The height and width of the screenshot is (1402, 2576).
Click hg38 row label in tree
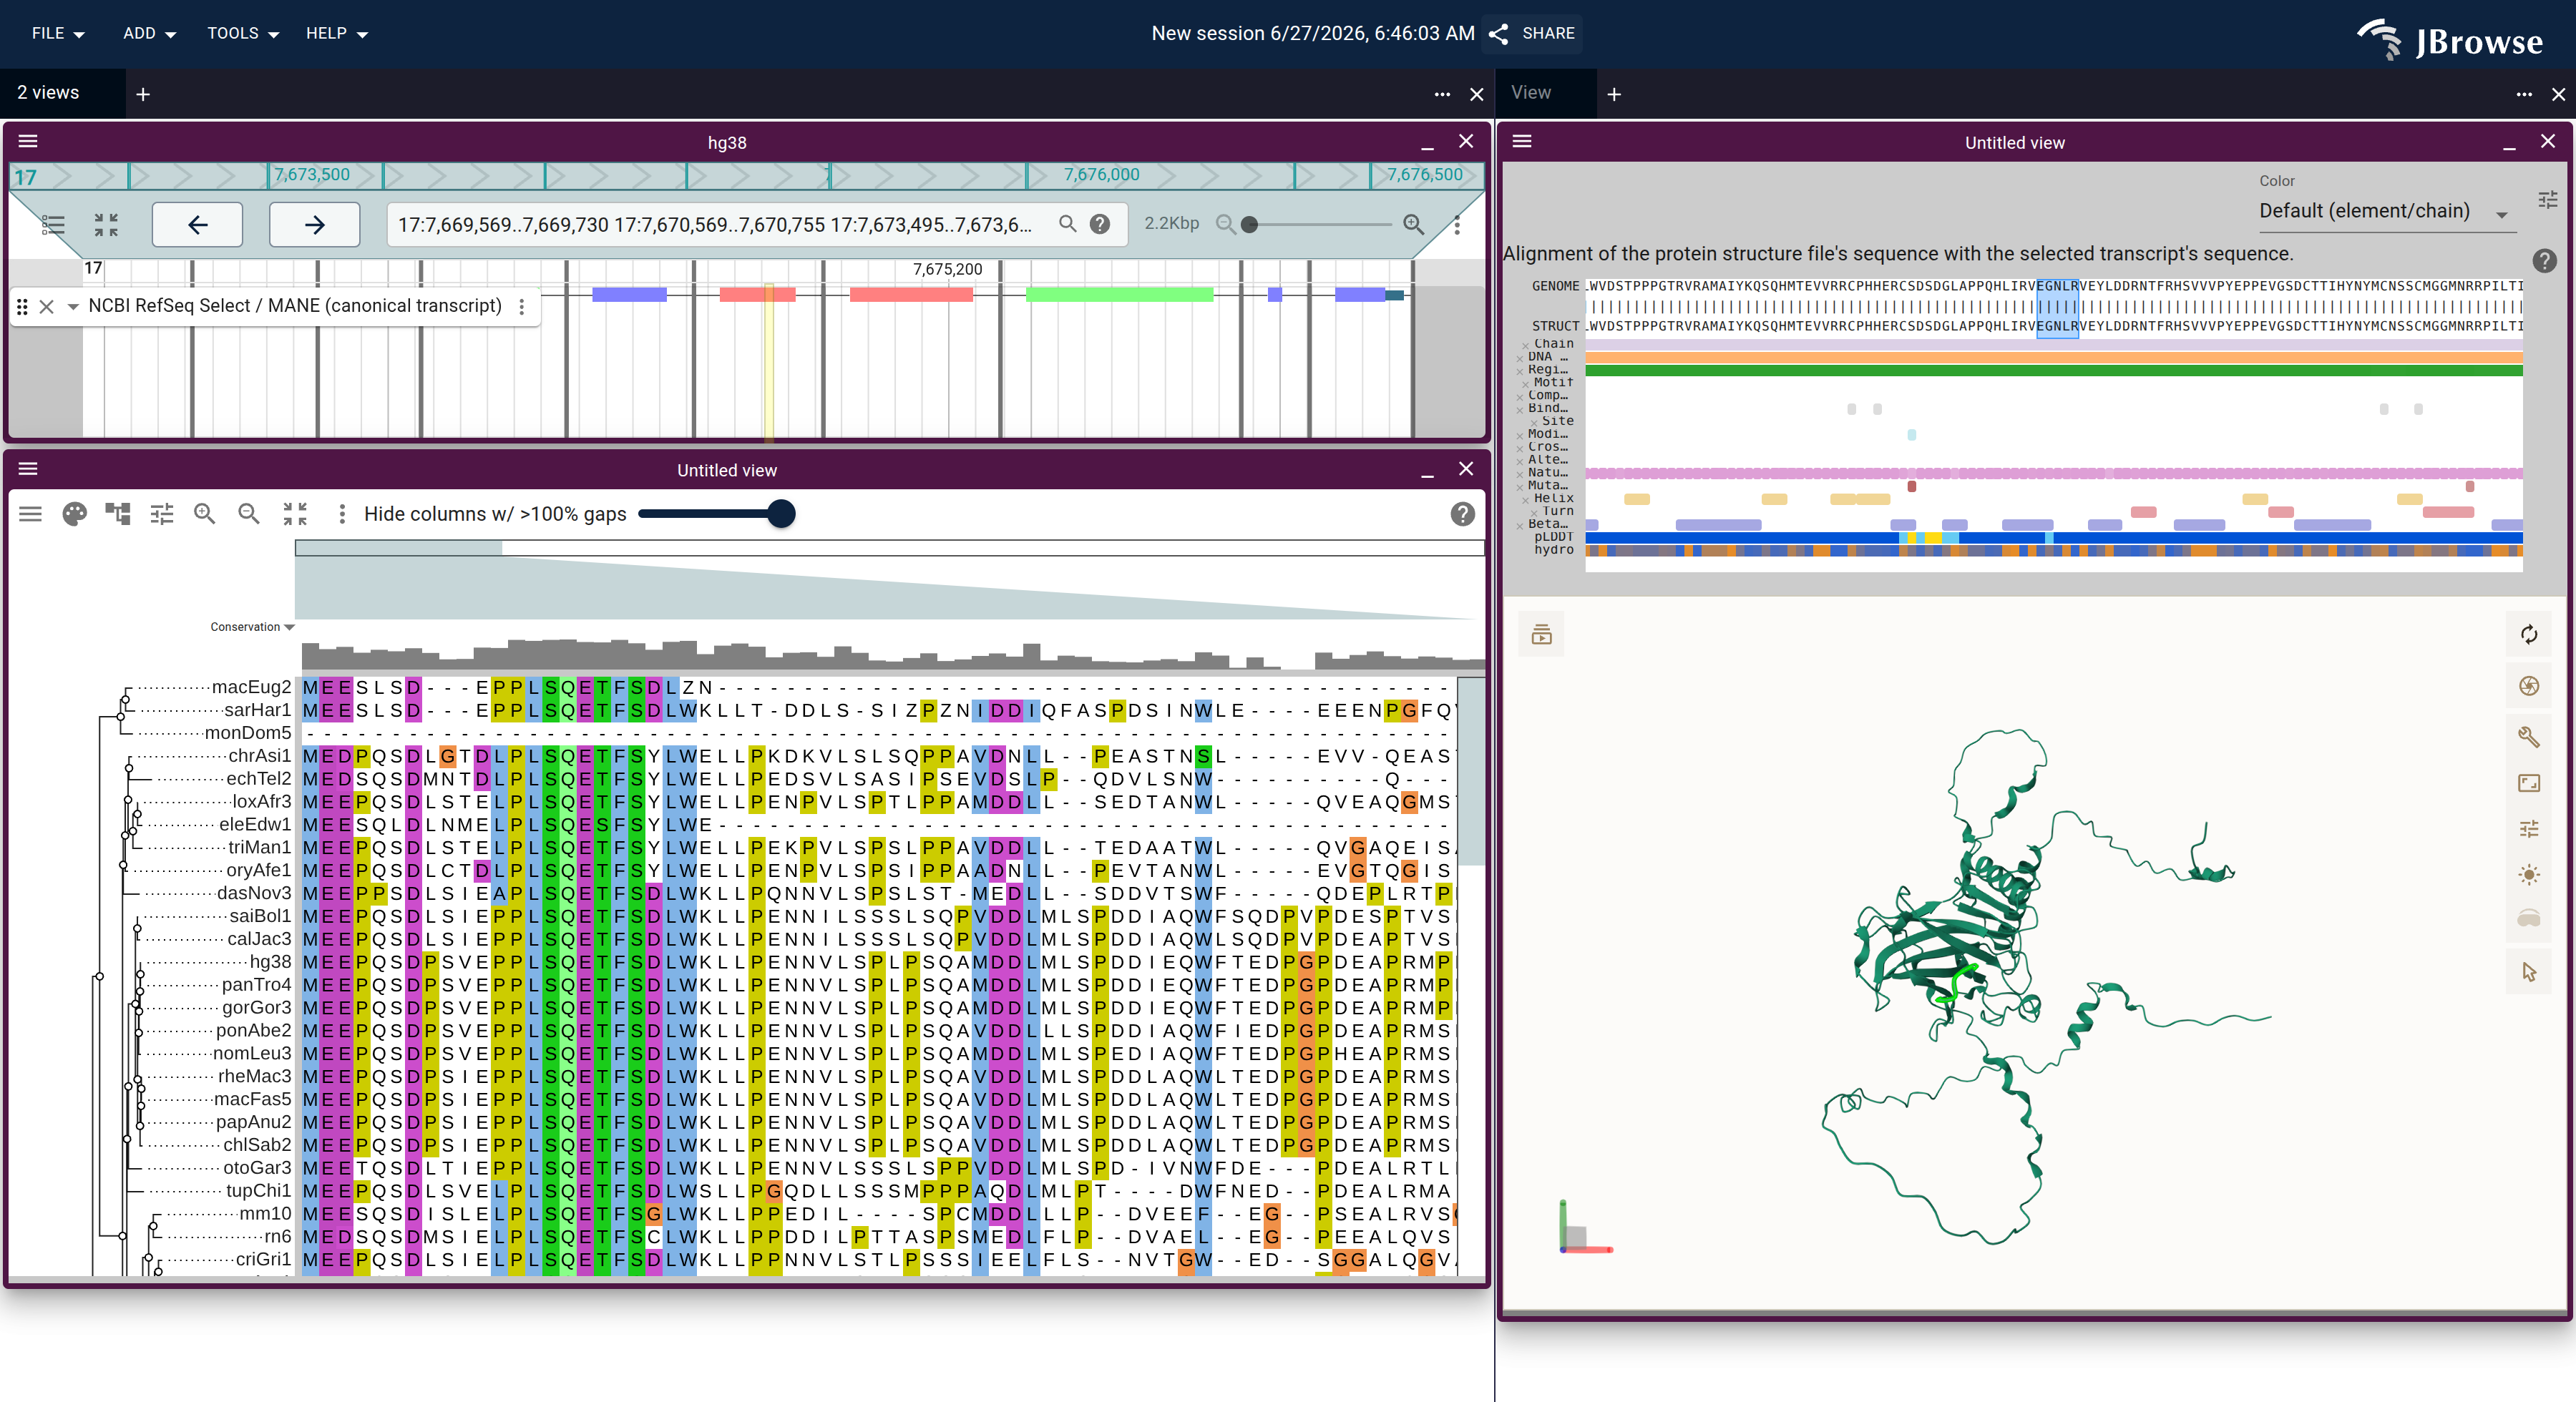coord(270,961)
